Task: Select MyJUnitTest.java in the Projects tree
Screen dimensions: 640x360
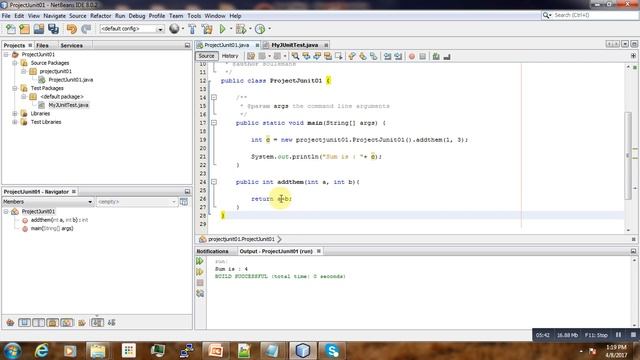Action: (68, 105)
